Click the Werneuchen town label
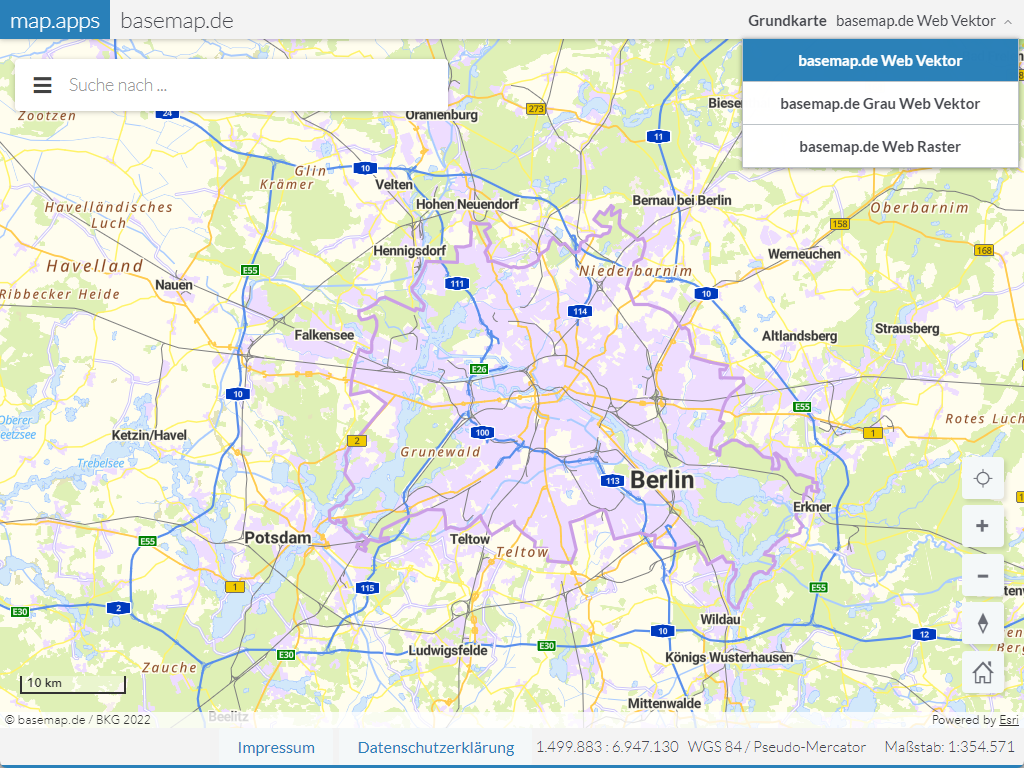This screenshot has height=768, width=1024. point(804,254)
